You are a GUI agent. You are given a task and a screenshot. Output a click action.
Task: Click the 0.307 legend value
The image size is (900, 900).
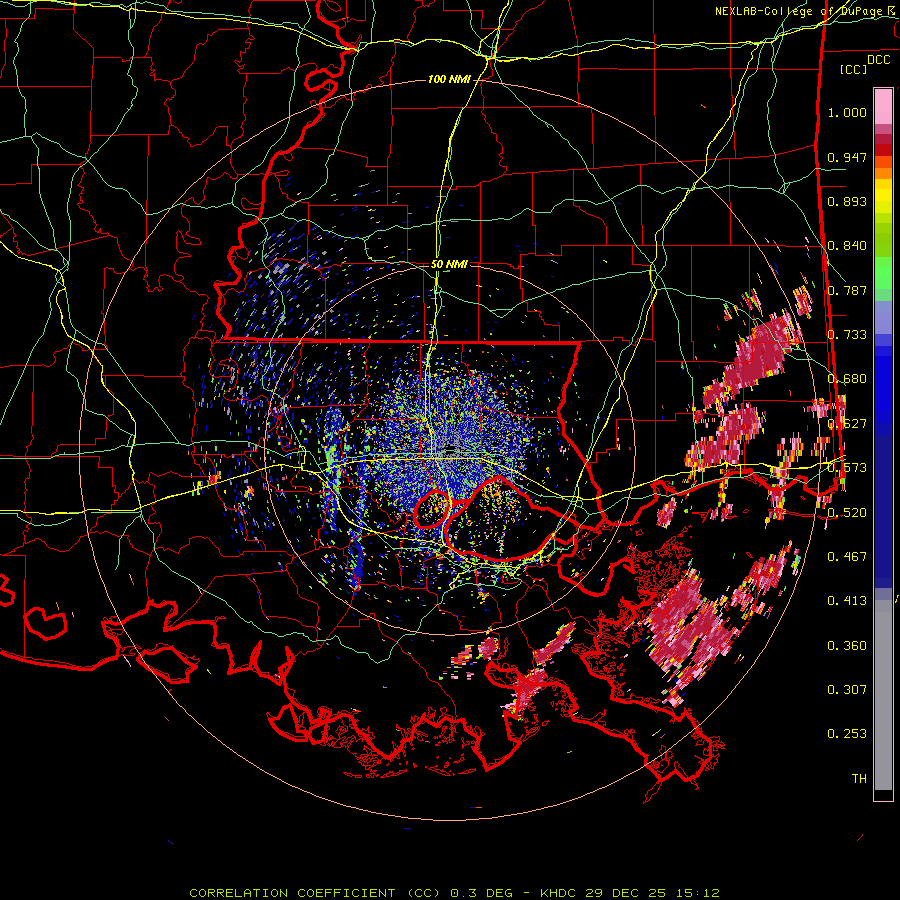[x=847, y=689]
